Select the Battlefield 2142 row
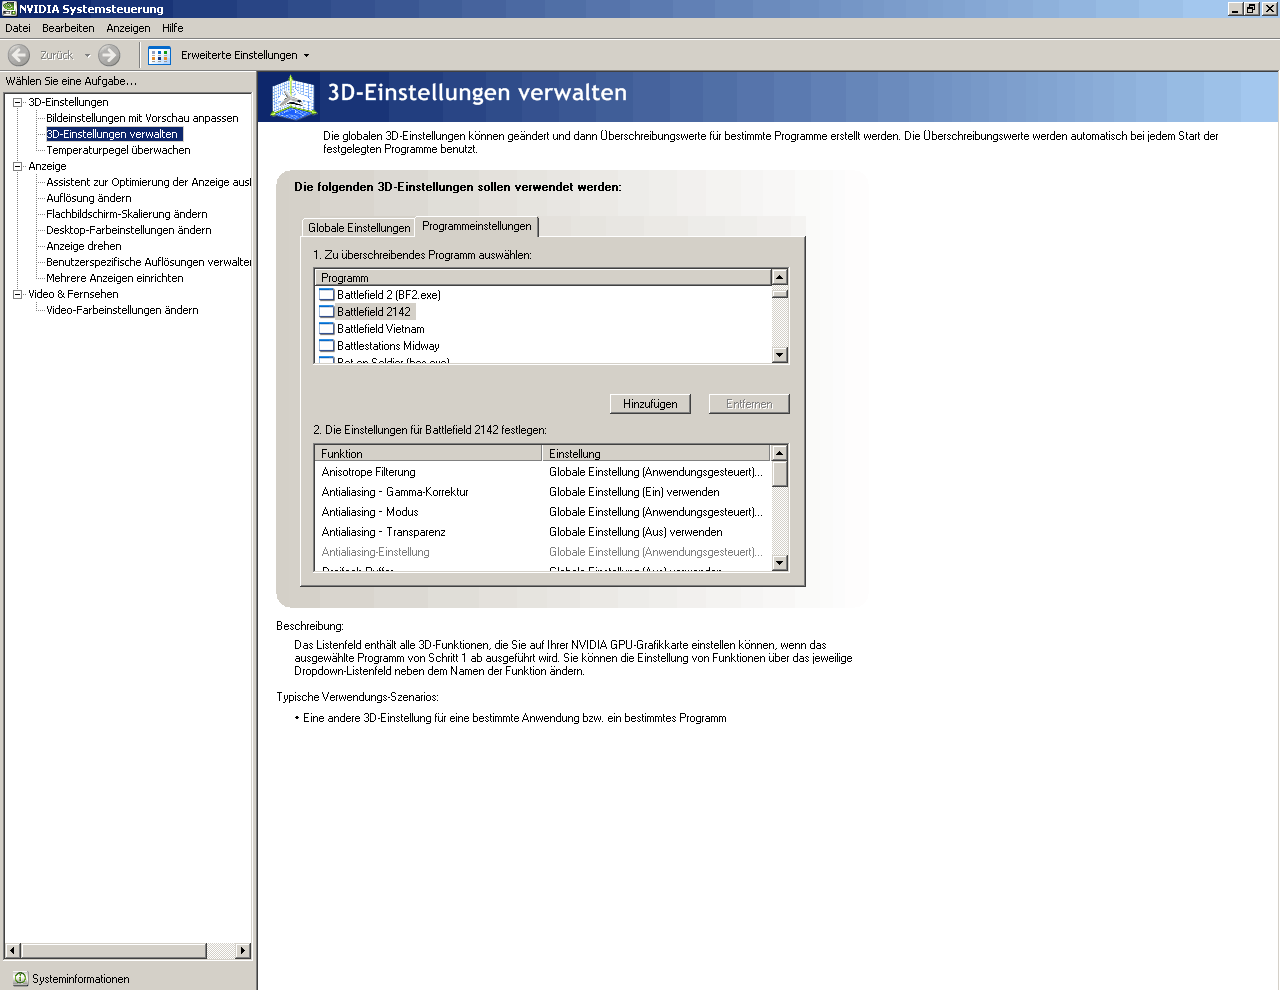Viewport: 1280px width, 990px height. tap(543, 311)
